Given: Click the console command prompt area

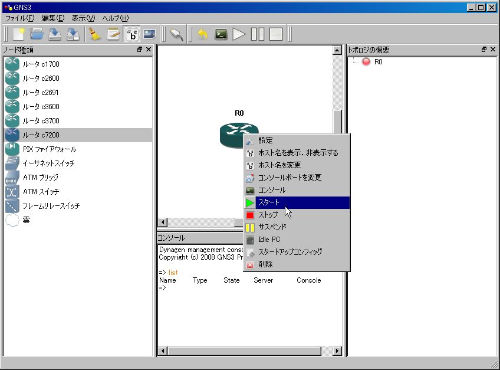Looking at the screenshot, I should click(x=162, y=288).
